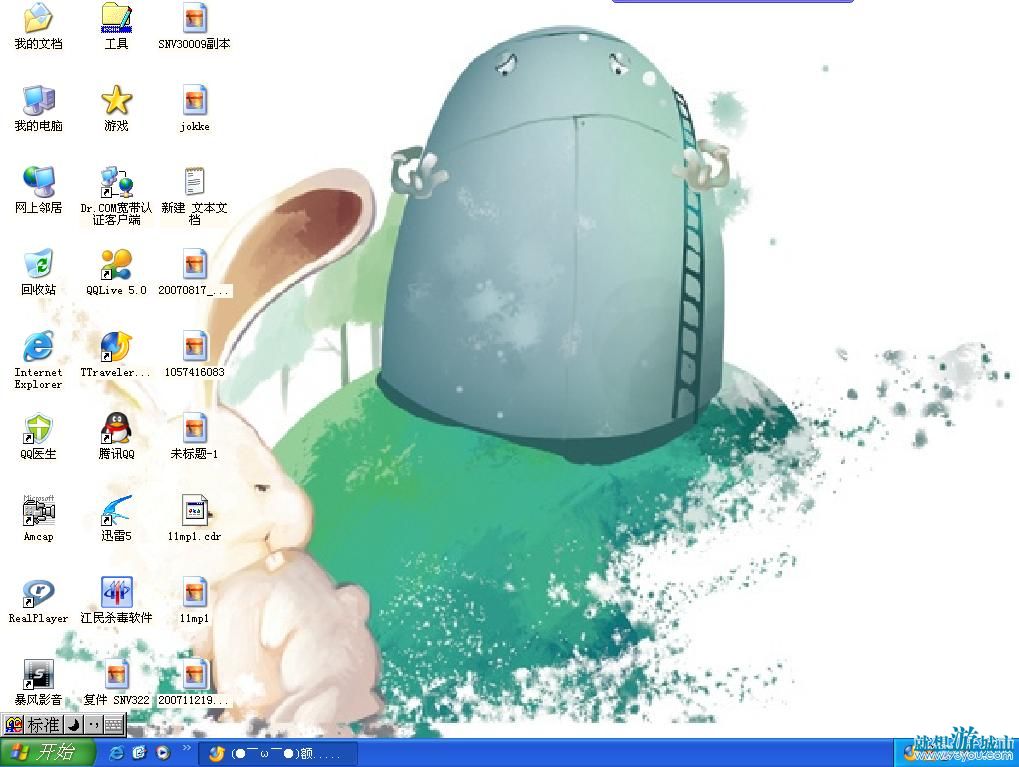Click the 开始 Start button
The height and width of the screenshot is (767, 1019).
point(47,753)
